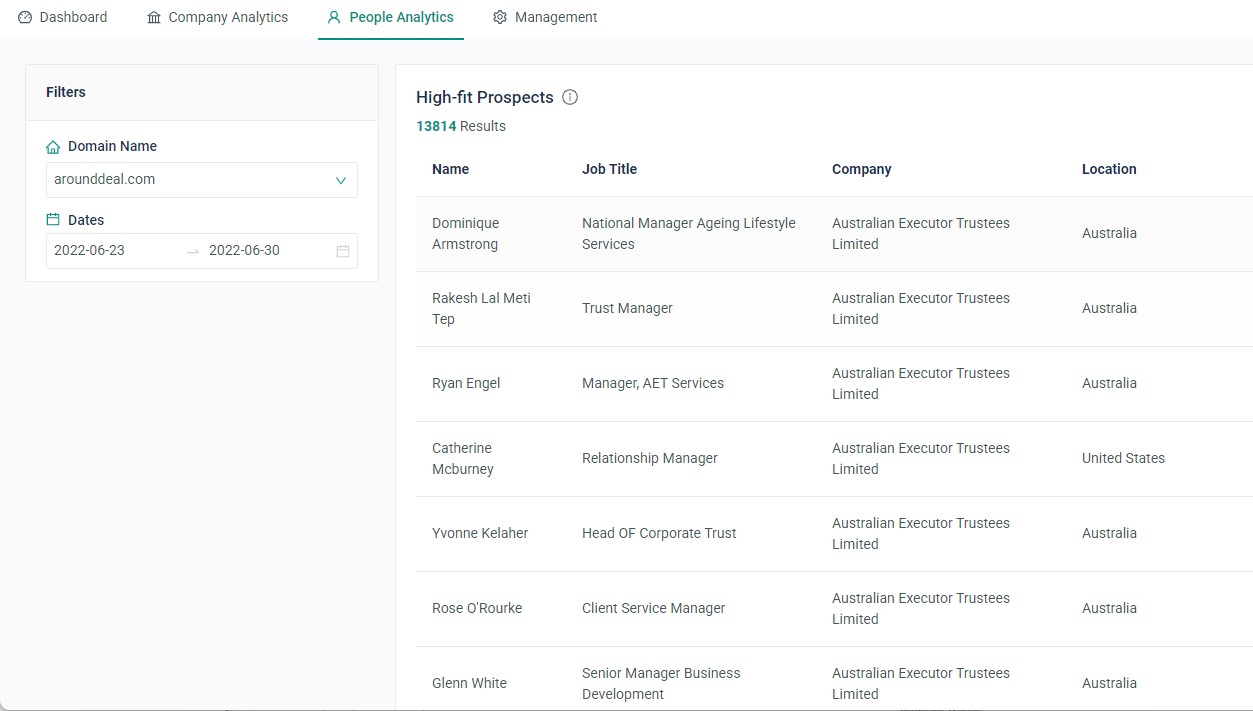Click the info icon beside High-fit Prospects
This screenshot has width=1253, height=711.
(570, 97)
